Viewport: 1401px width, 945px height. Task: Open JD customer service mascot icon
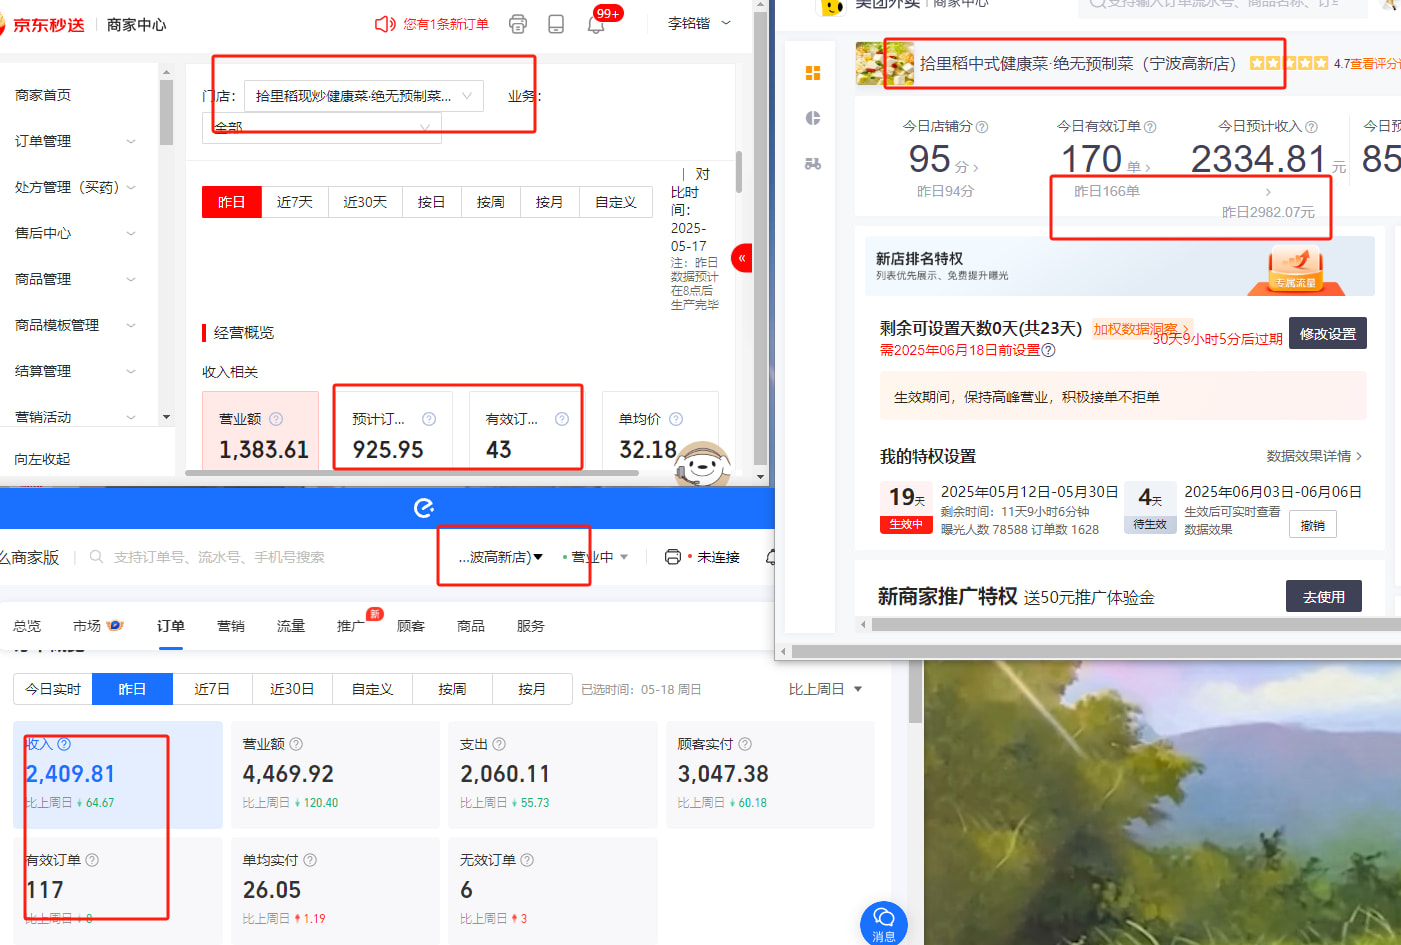(703, 465)
